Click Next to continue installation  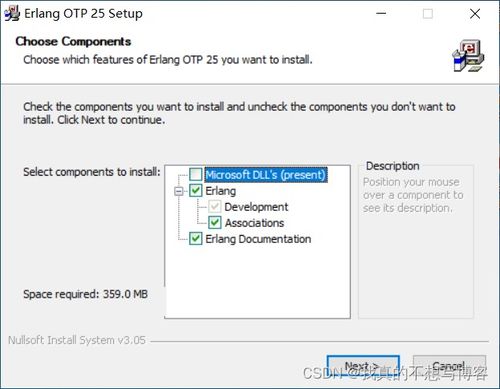tap(363, 366)
